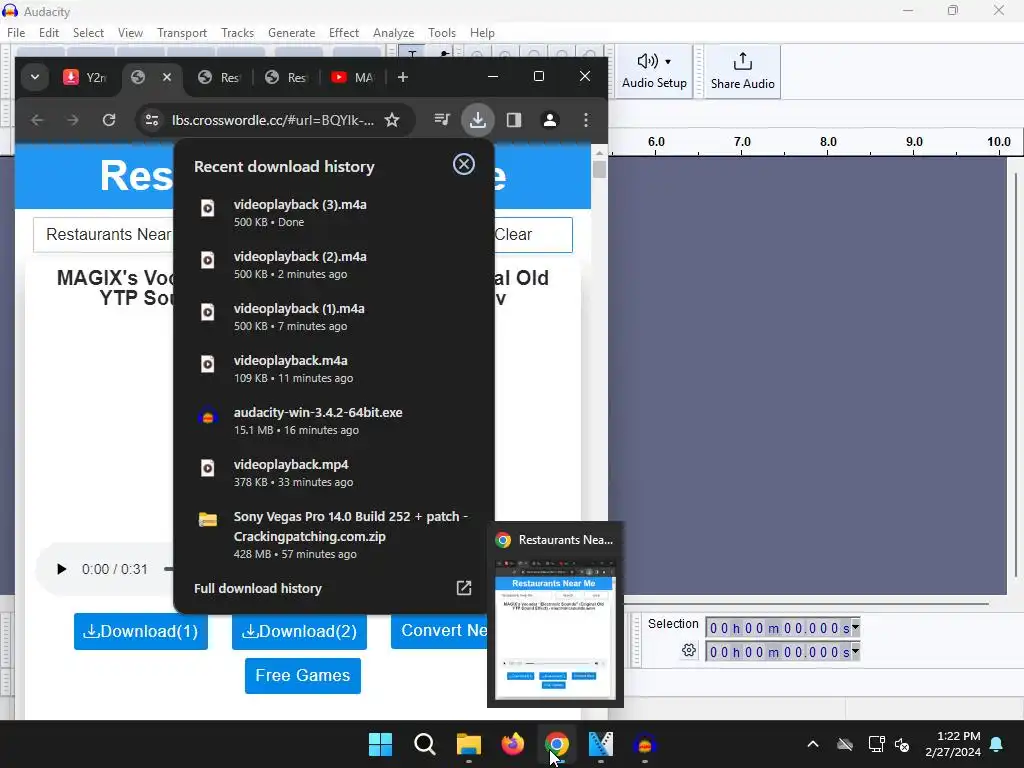
Task: Open Audacity Help menu
Action: coord(482,33)
